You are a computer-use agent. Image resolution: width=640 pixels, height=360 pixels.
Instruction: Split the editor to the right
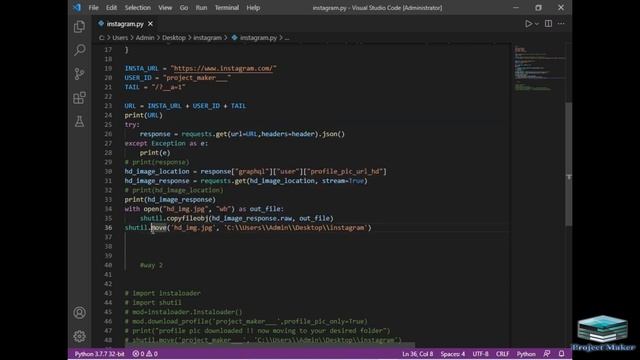coord(548,24)
